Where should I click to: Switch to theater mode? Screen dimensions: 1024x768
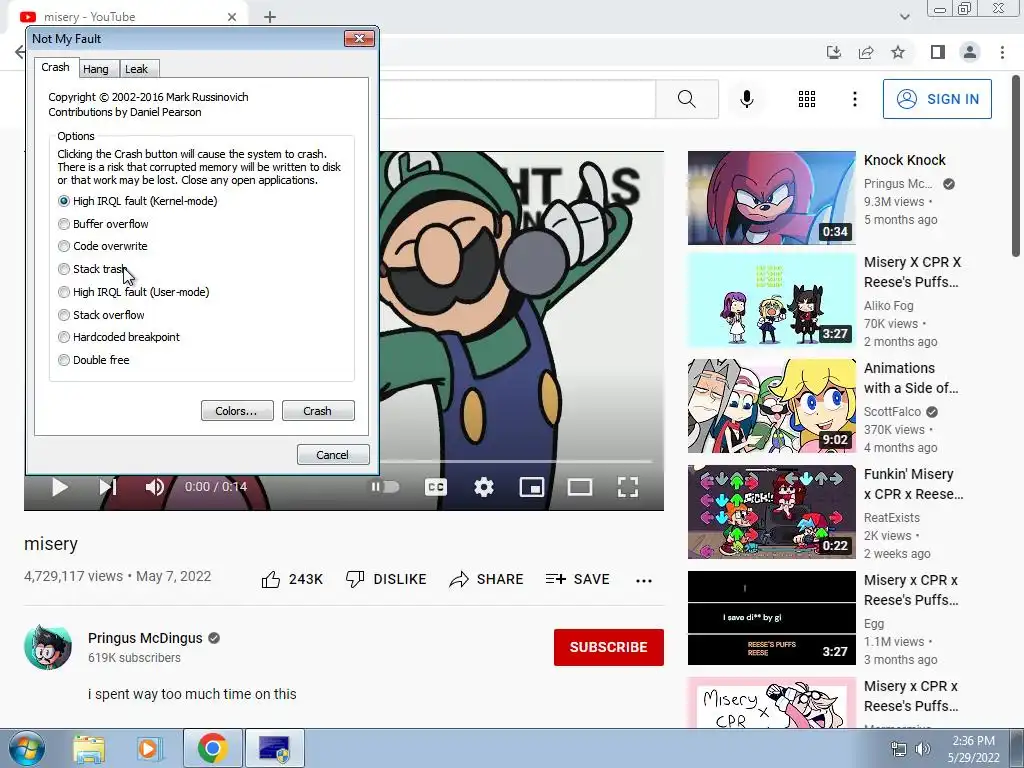[x=580, y=487]
